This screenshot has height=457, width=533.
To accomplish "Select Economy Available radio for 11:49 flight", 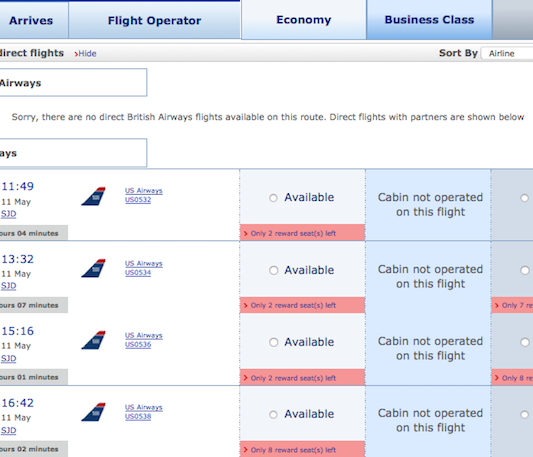I will click(273, 198).
